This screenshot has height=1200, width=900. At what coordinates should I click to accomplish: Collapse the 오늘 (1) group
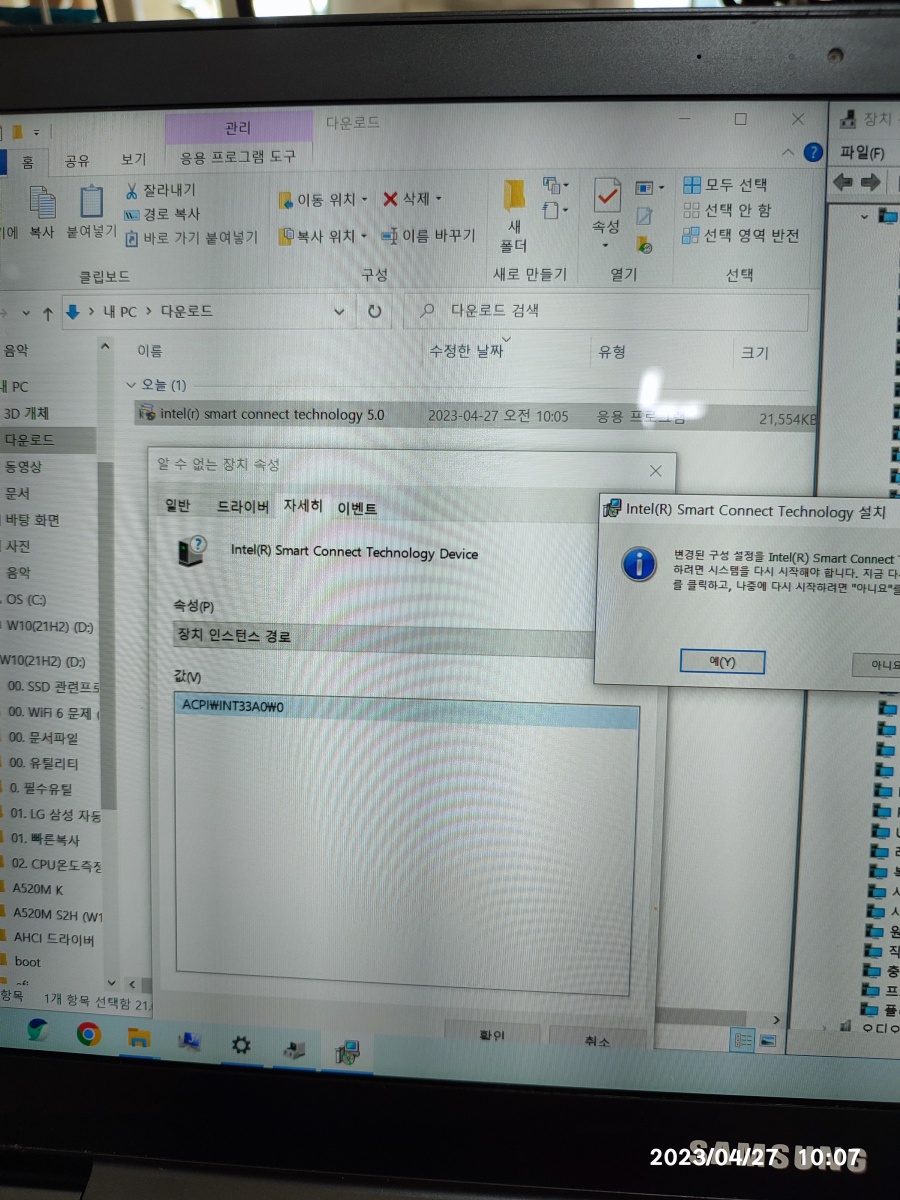pos(130,384)
